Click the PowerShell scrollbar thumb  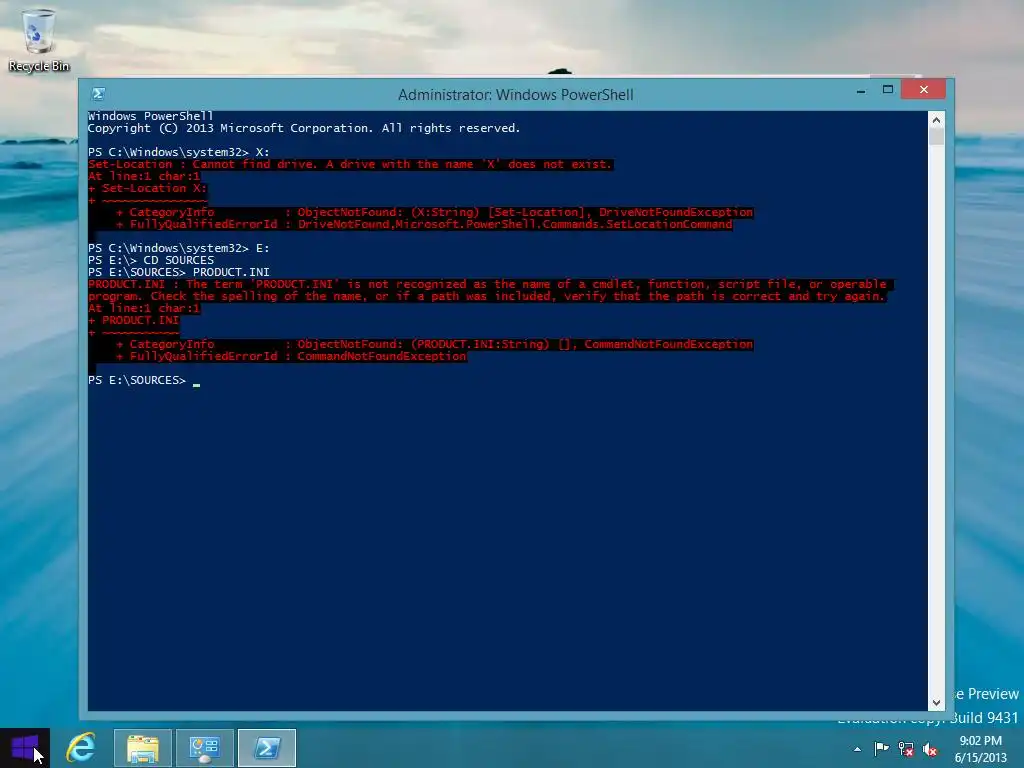point(936,136)
